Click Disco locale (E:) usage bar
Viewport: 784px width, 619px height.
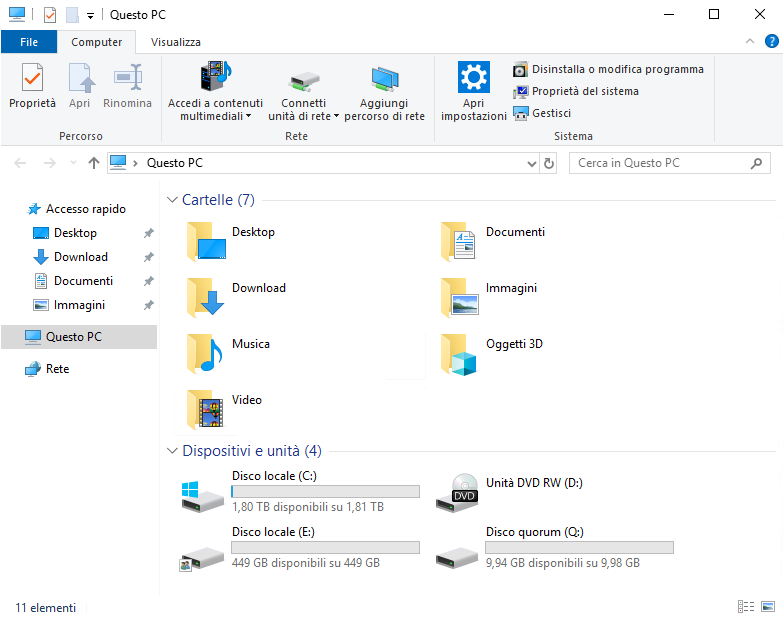pyautogui.click(x=326, y=548)
